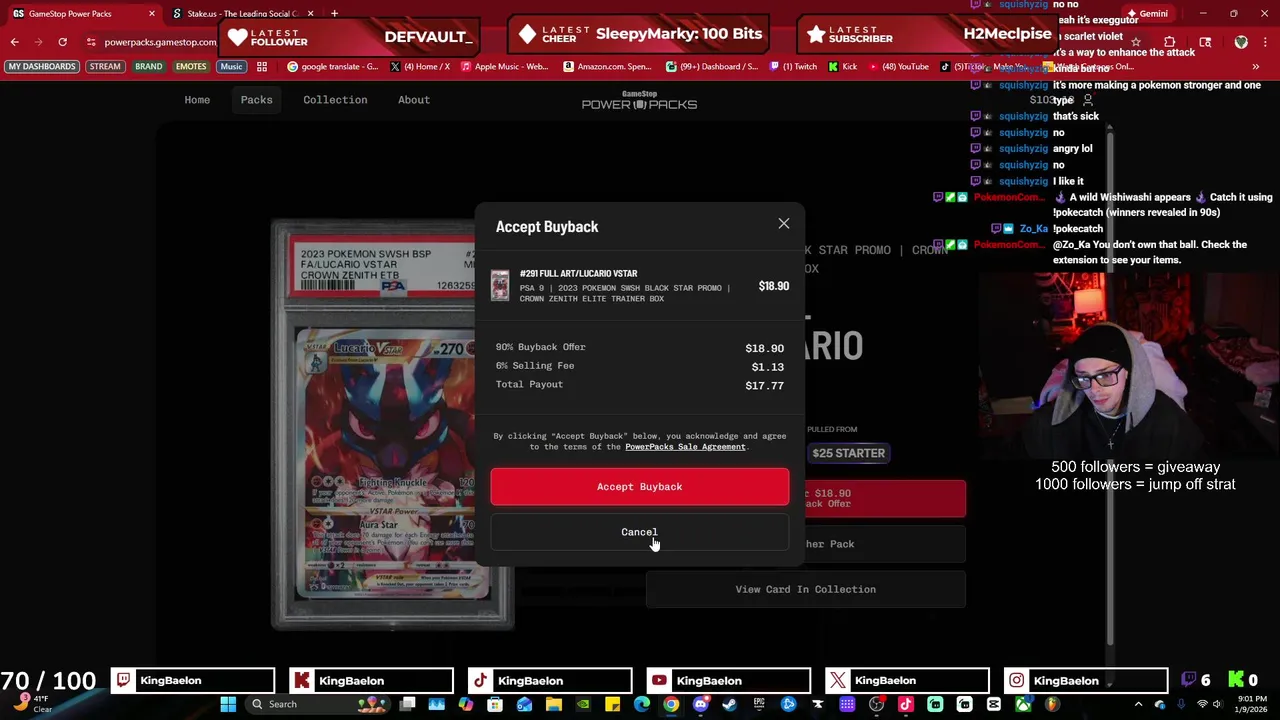The height and width of the screenshot is (720, 1280).
Task: Open the google translate bookmark
Action: coord(333,67)
